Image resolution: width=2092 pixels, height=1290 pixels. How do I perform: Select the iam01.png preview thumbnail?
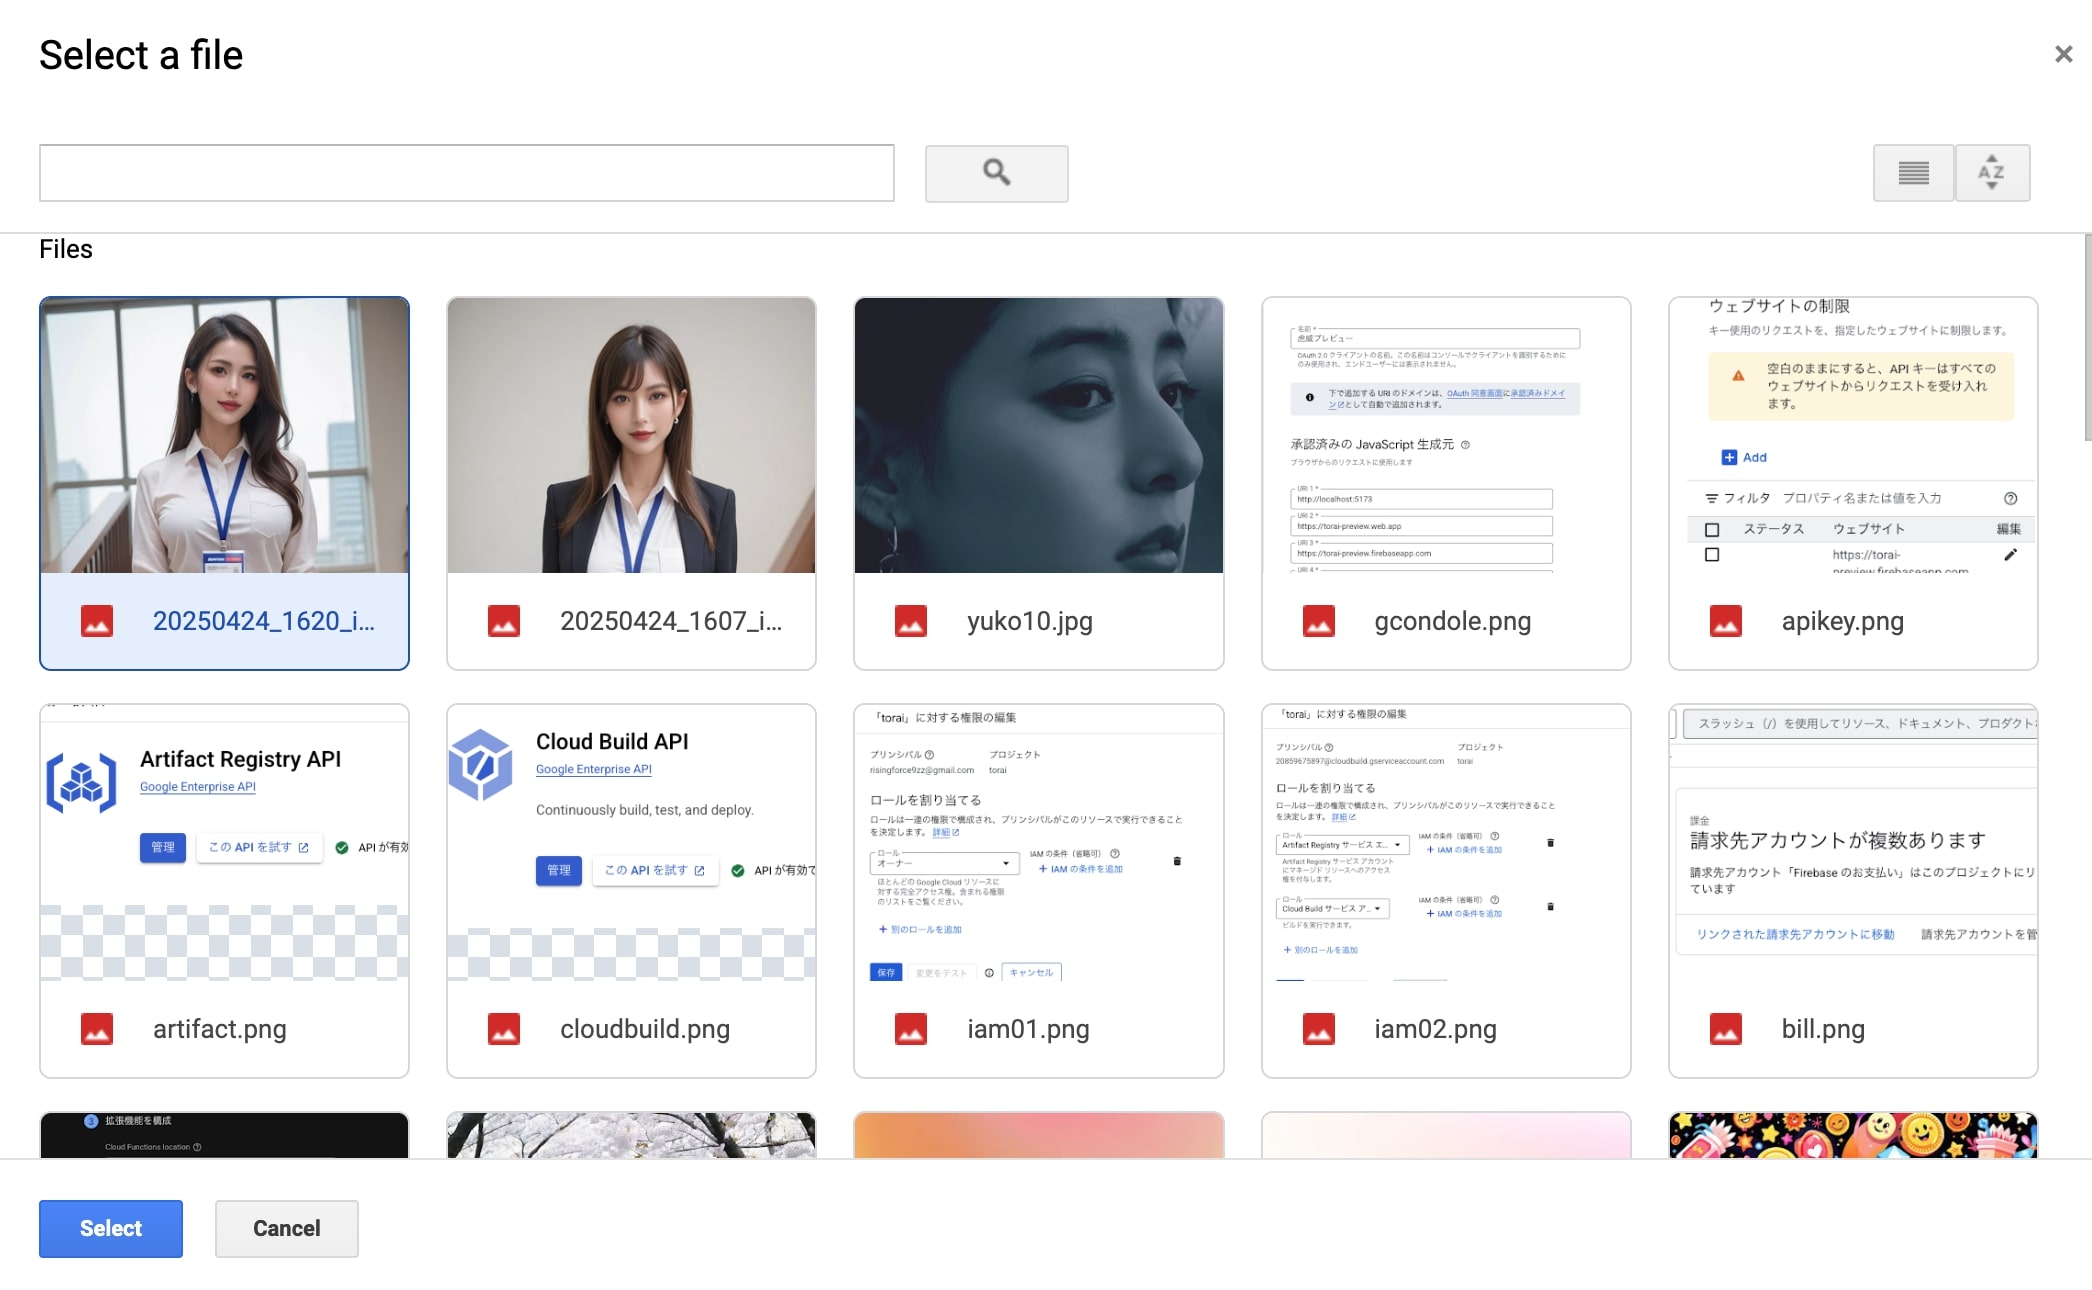coord(1039,843)
